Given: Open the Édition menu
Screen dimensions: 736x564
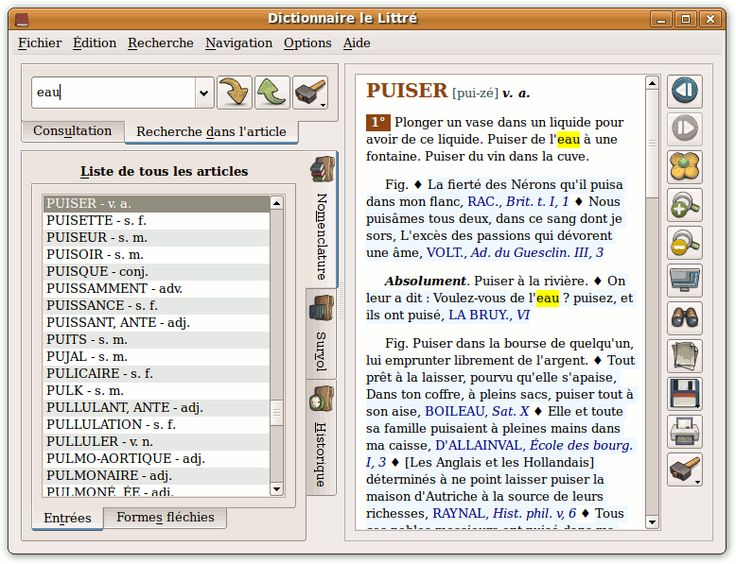Looking at the screenshot, I should tap(94, 43).
